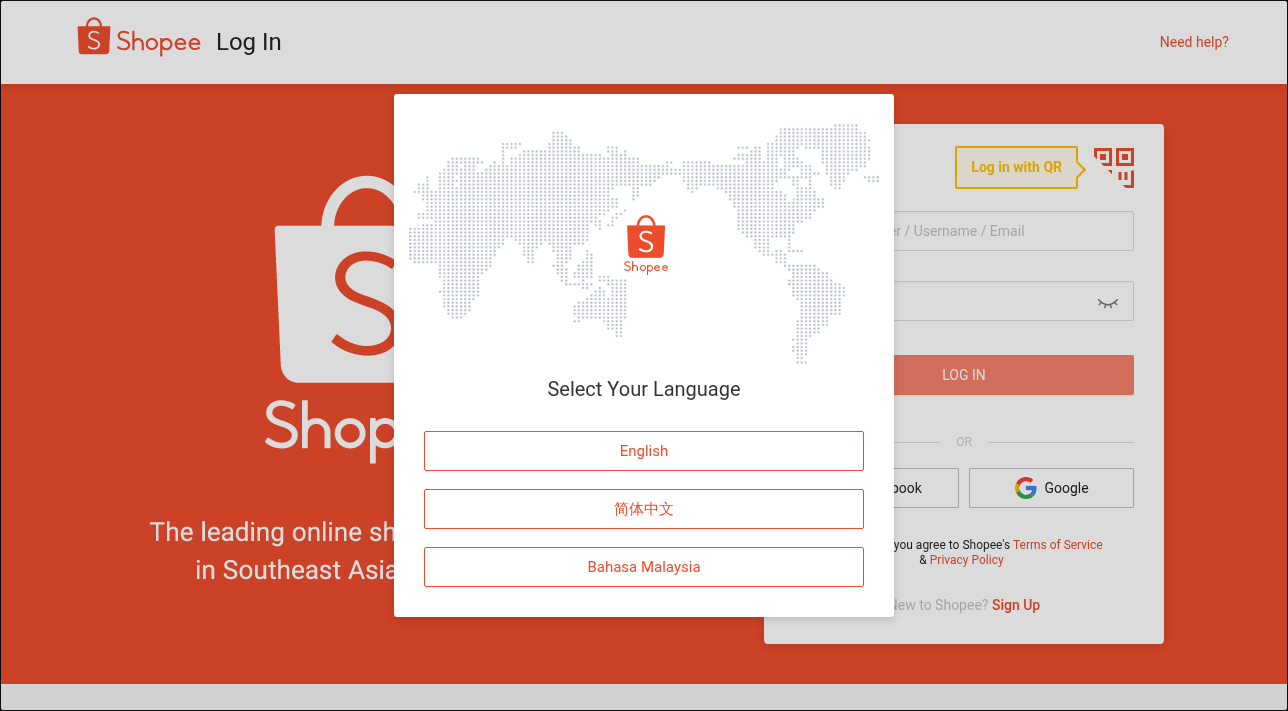Pick Bahasa Malaysia language
The width and height of the screenshot is (1288, 711).
coord(644,567)
